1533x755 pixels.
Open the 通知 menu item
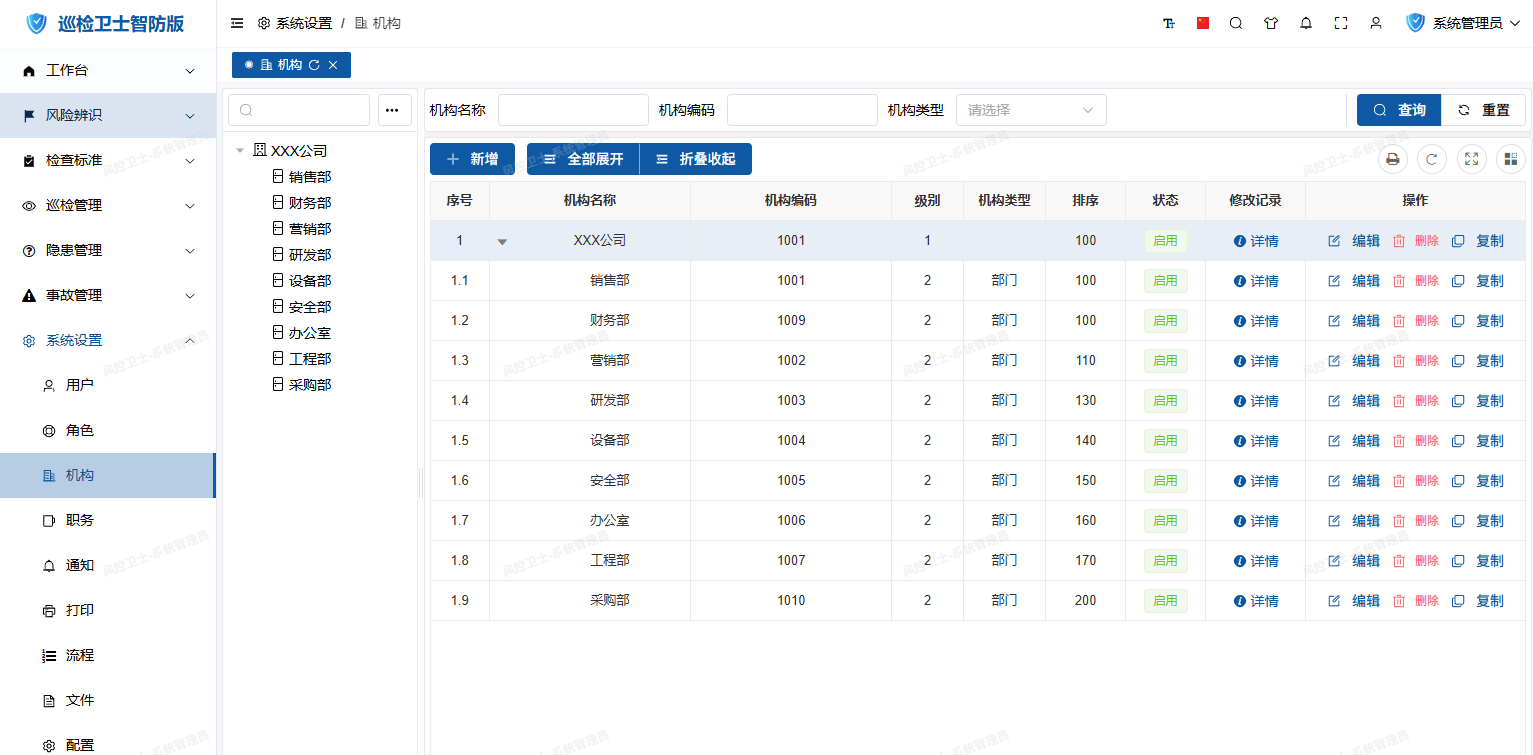point(108,565)
